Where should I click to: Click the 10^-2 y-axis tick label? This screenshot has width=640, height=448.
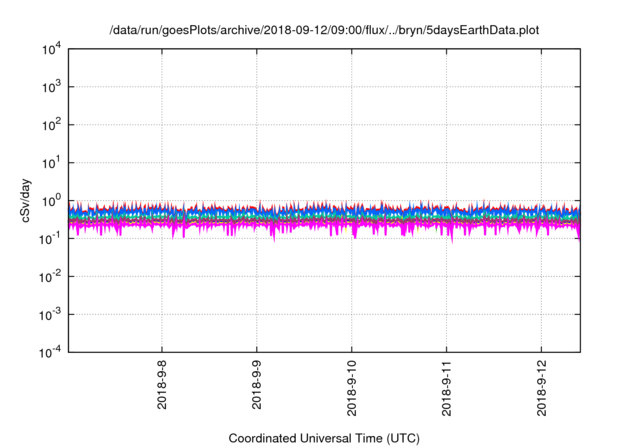[x=51, y=276]
